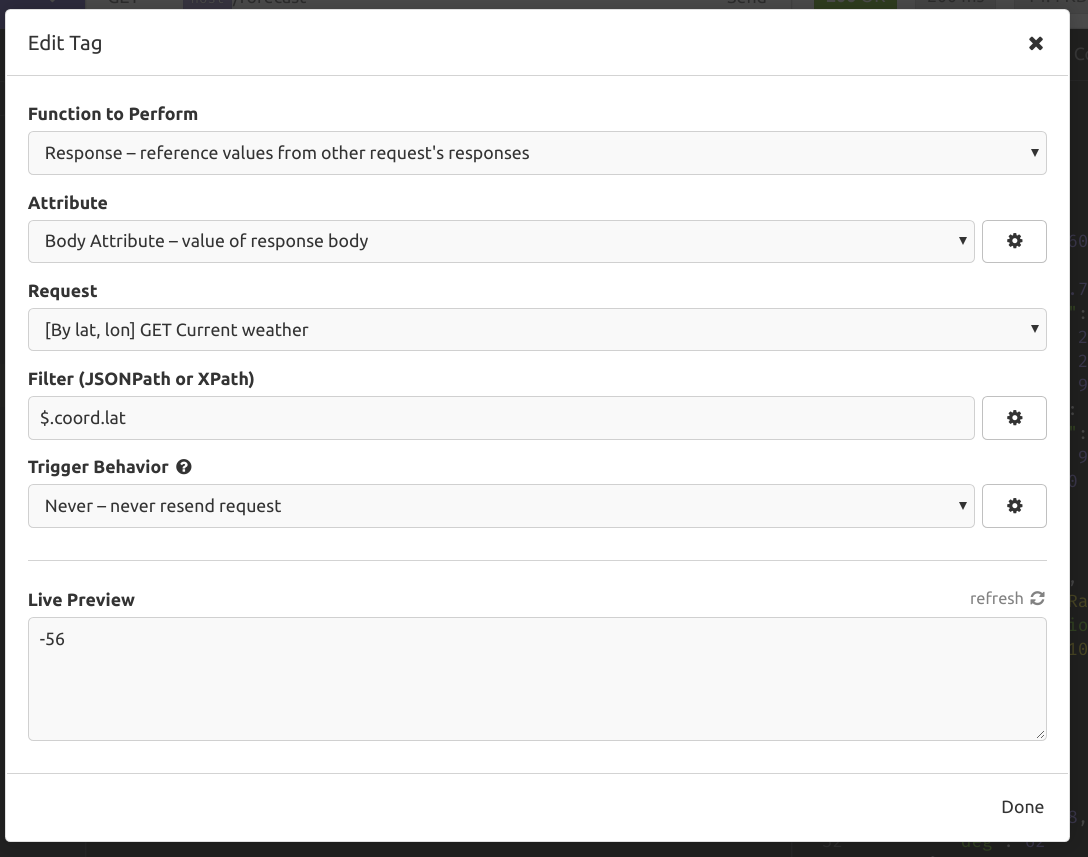Click the help icon beside Trigger Behavior

pos(186,466)
